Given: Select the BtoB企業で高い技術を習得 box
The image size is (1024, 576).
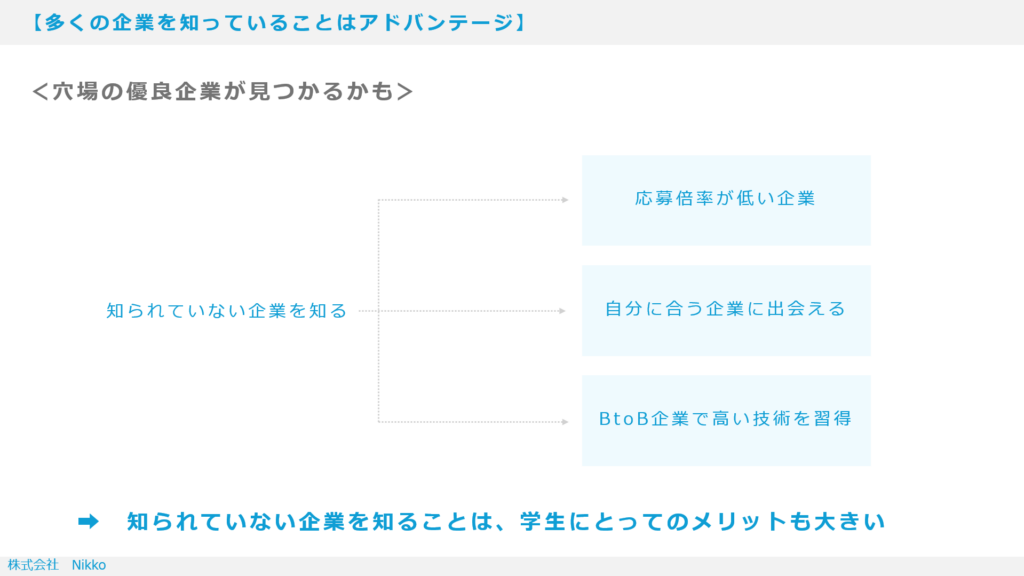Looking at the screenshot, I should 726,420.
